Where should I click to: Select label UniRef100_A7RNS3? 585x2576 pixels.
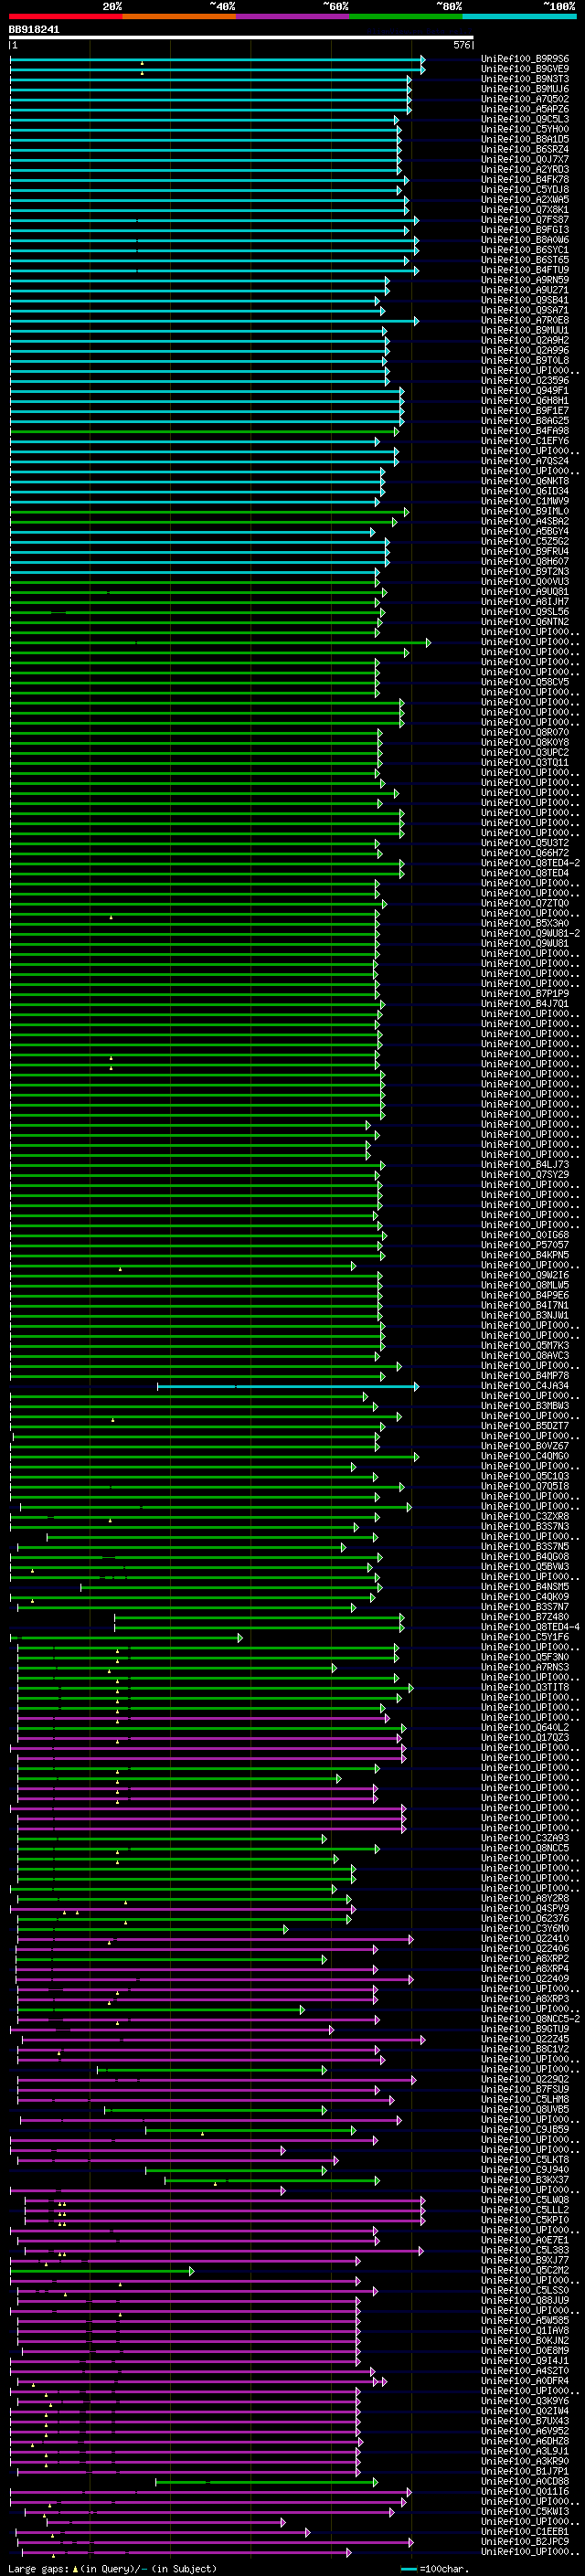pyautogui.click(x=525, y=1667)
